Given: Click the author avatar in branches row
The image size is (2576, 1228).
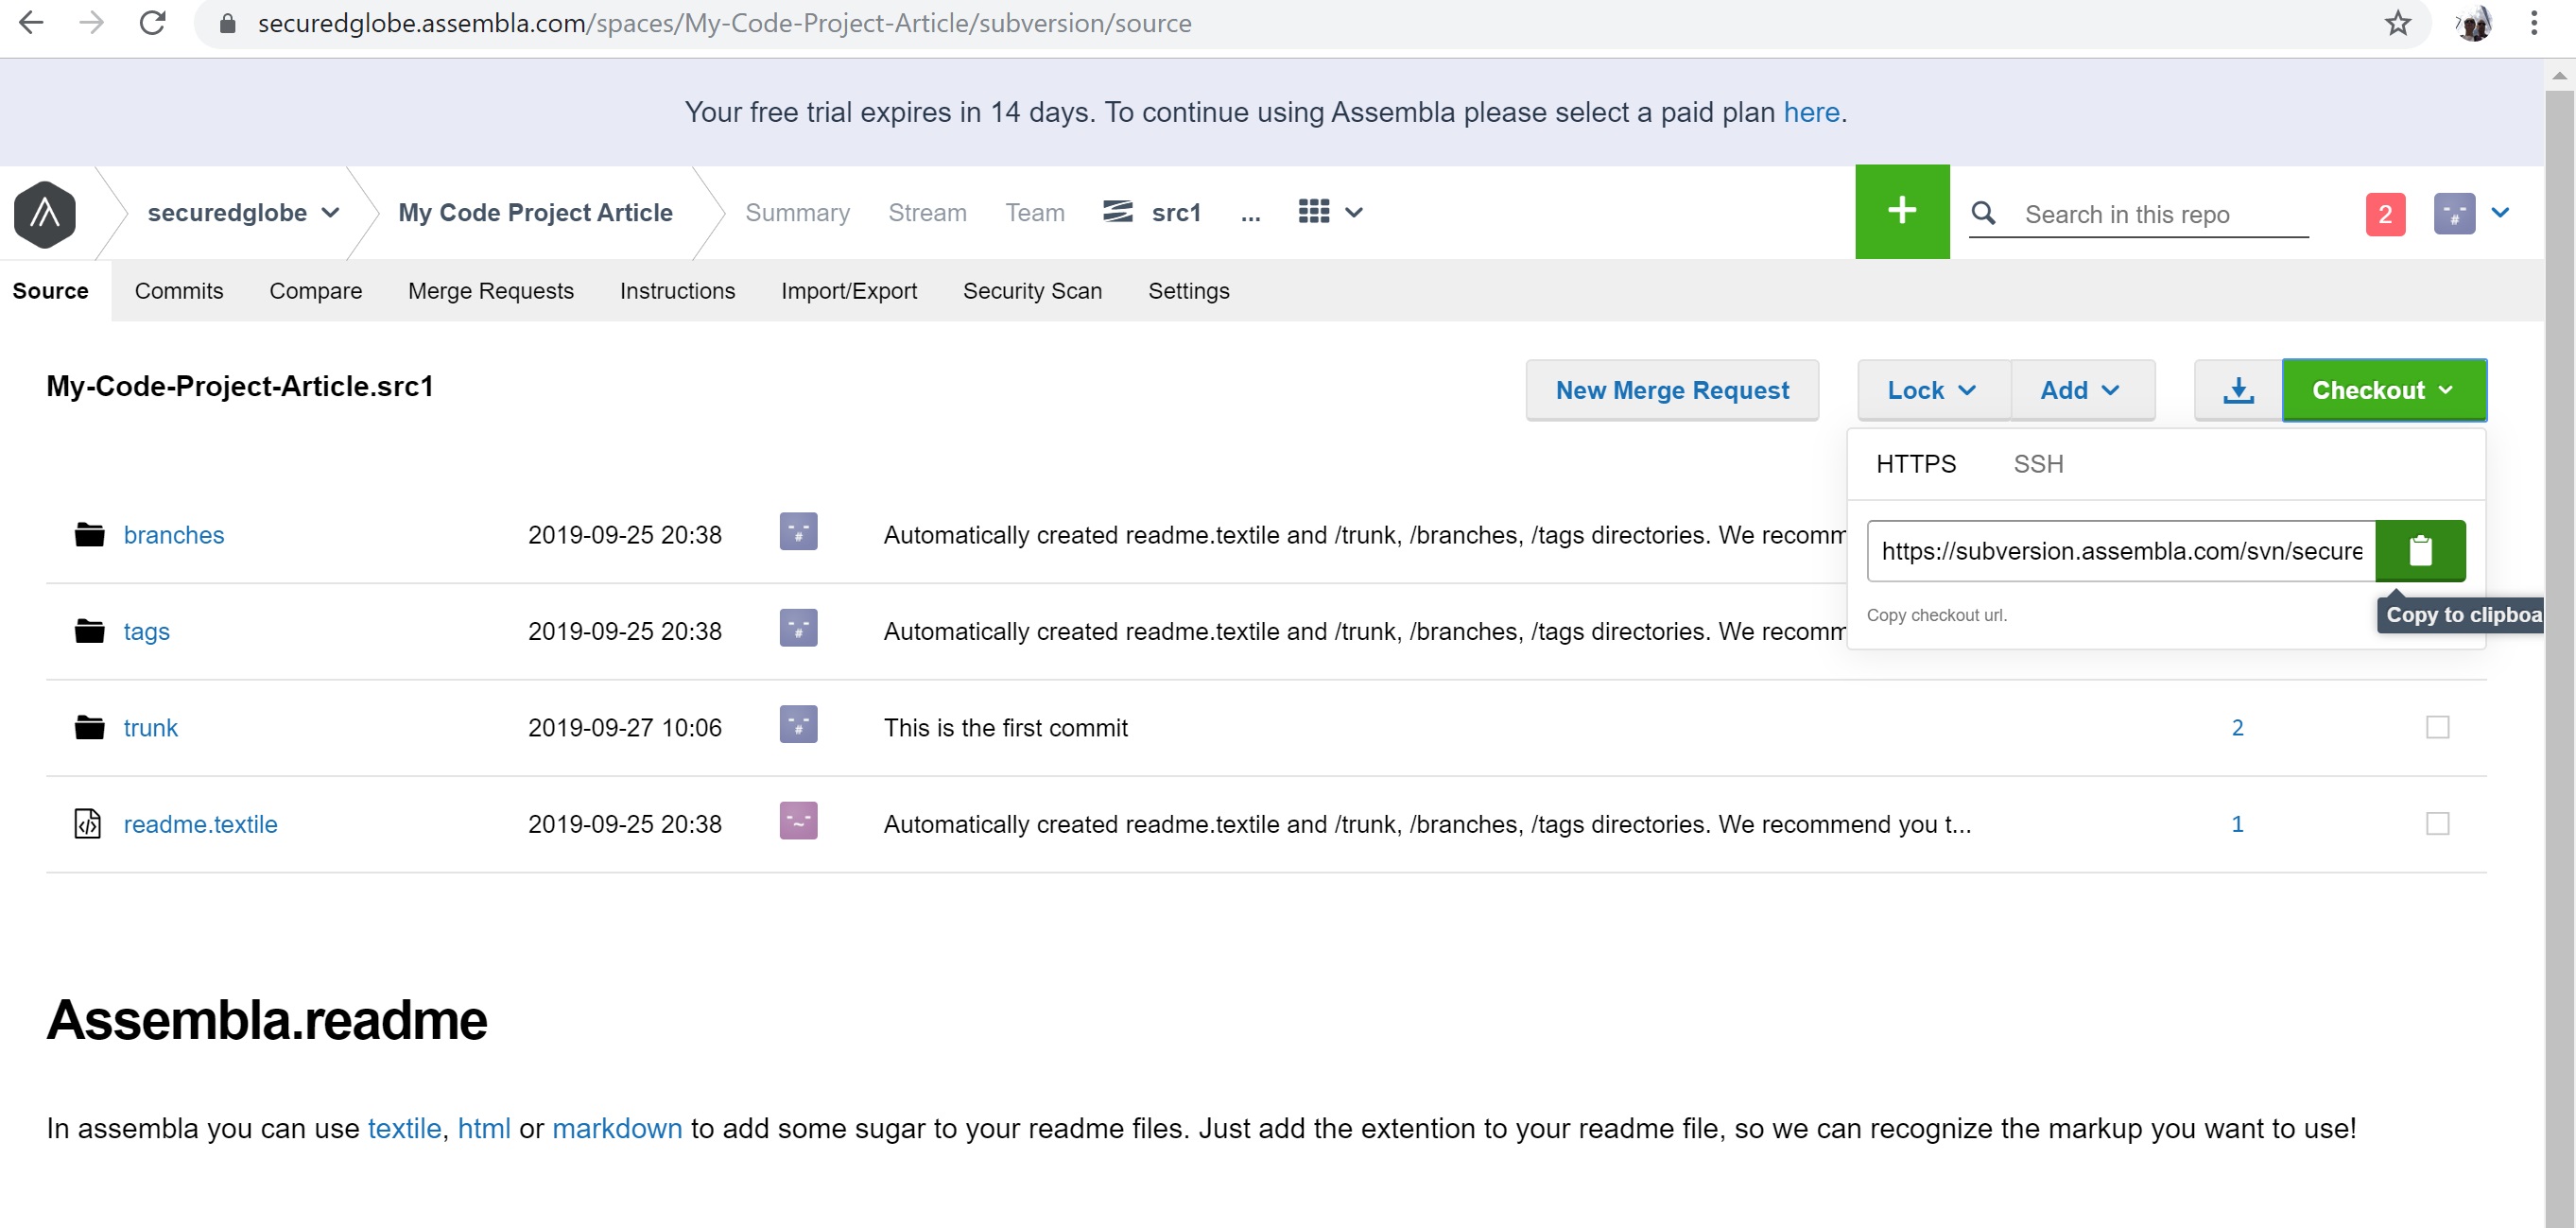Looking at the screenshot, I should 798,532.
